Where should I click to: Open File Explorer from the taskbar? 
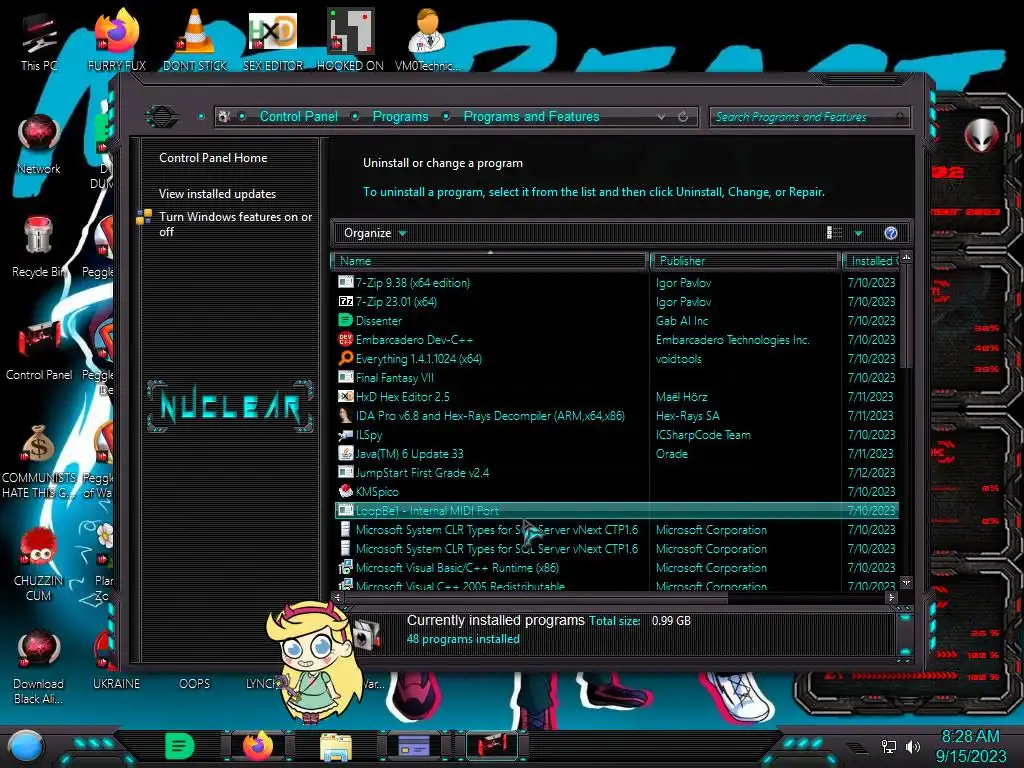point(336,747)
